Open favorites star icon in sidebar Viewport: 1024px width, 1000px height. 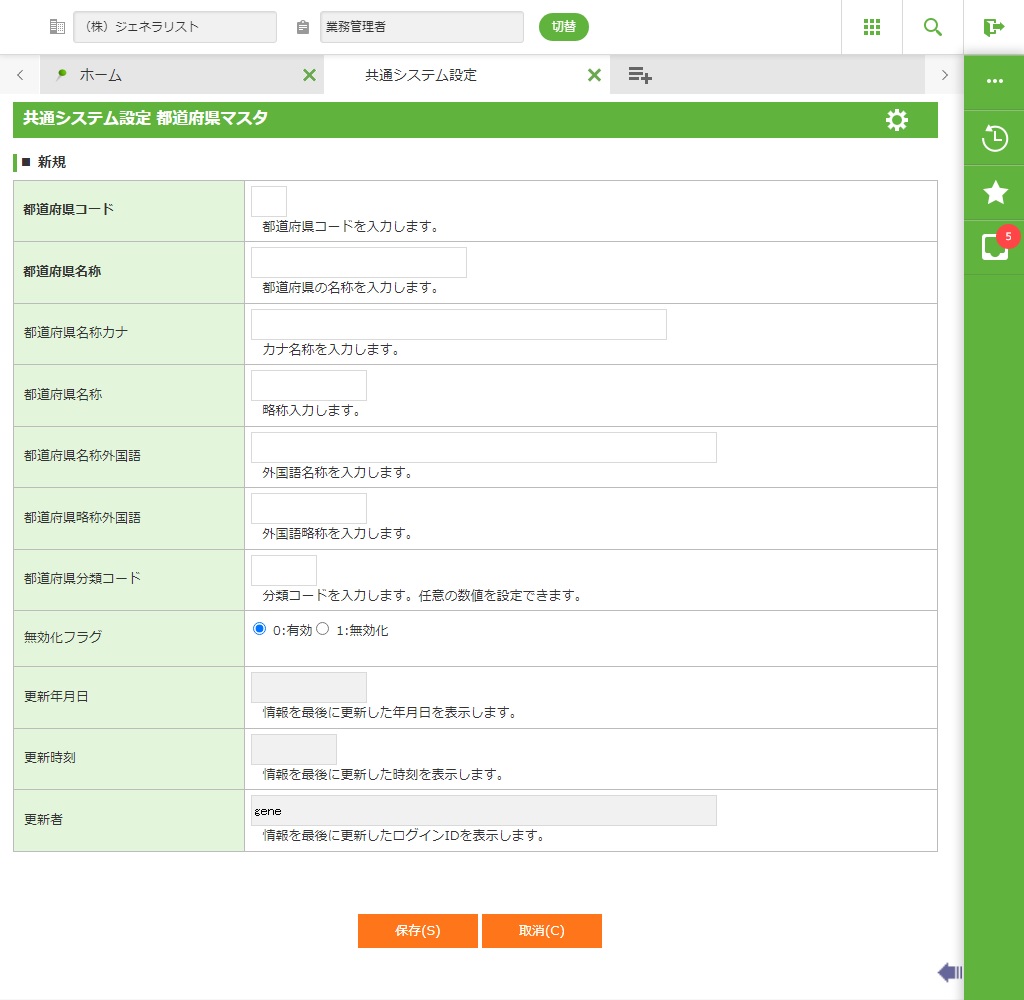[995, 193]
